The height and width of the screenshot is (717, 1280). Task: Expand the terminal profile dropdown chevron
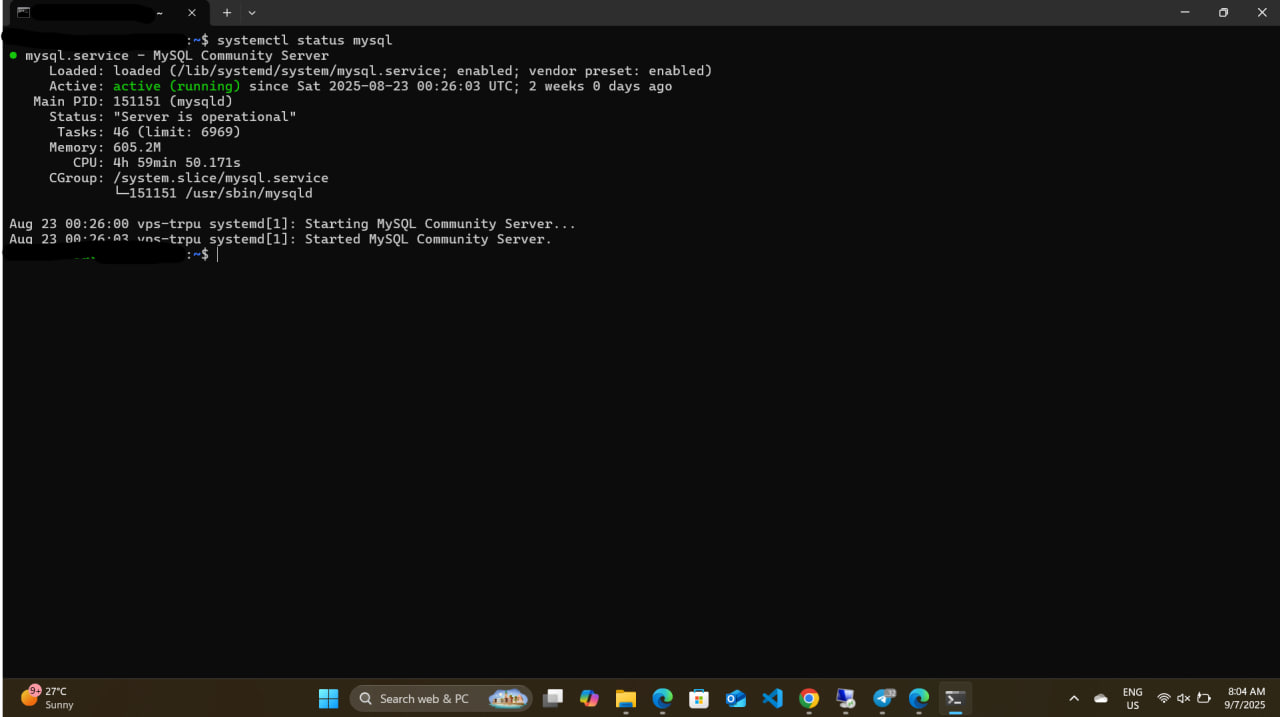tap(252, 13)
